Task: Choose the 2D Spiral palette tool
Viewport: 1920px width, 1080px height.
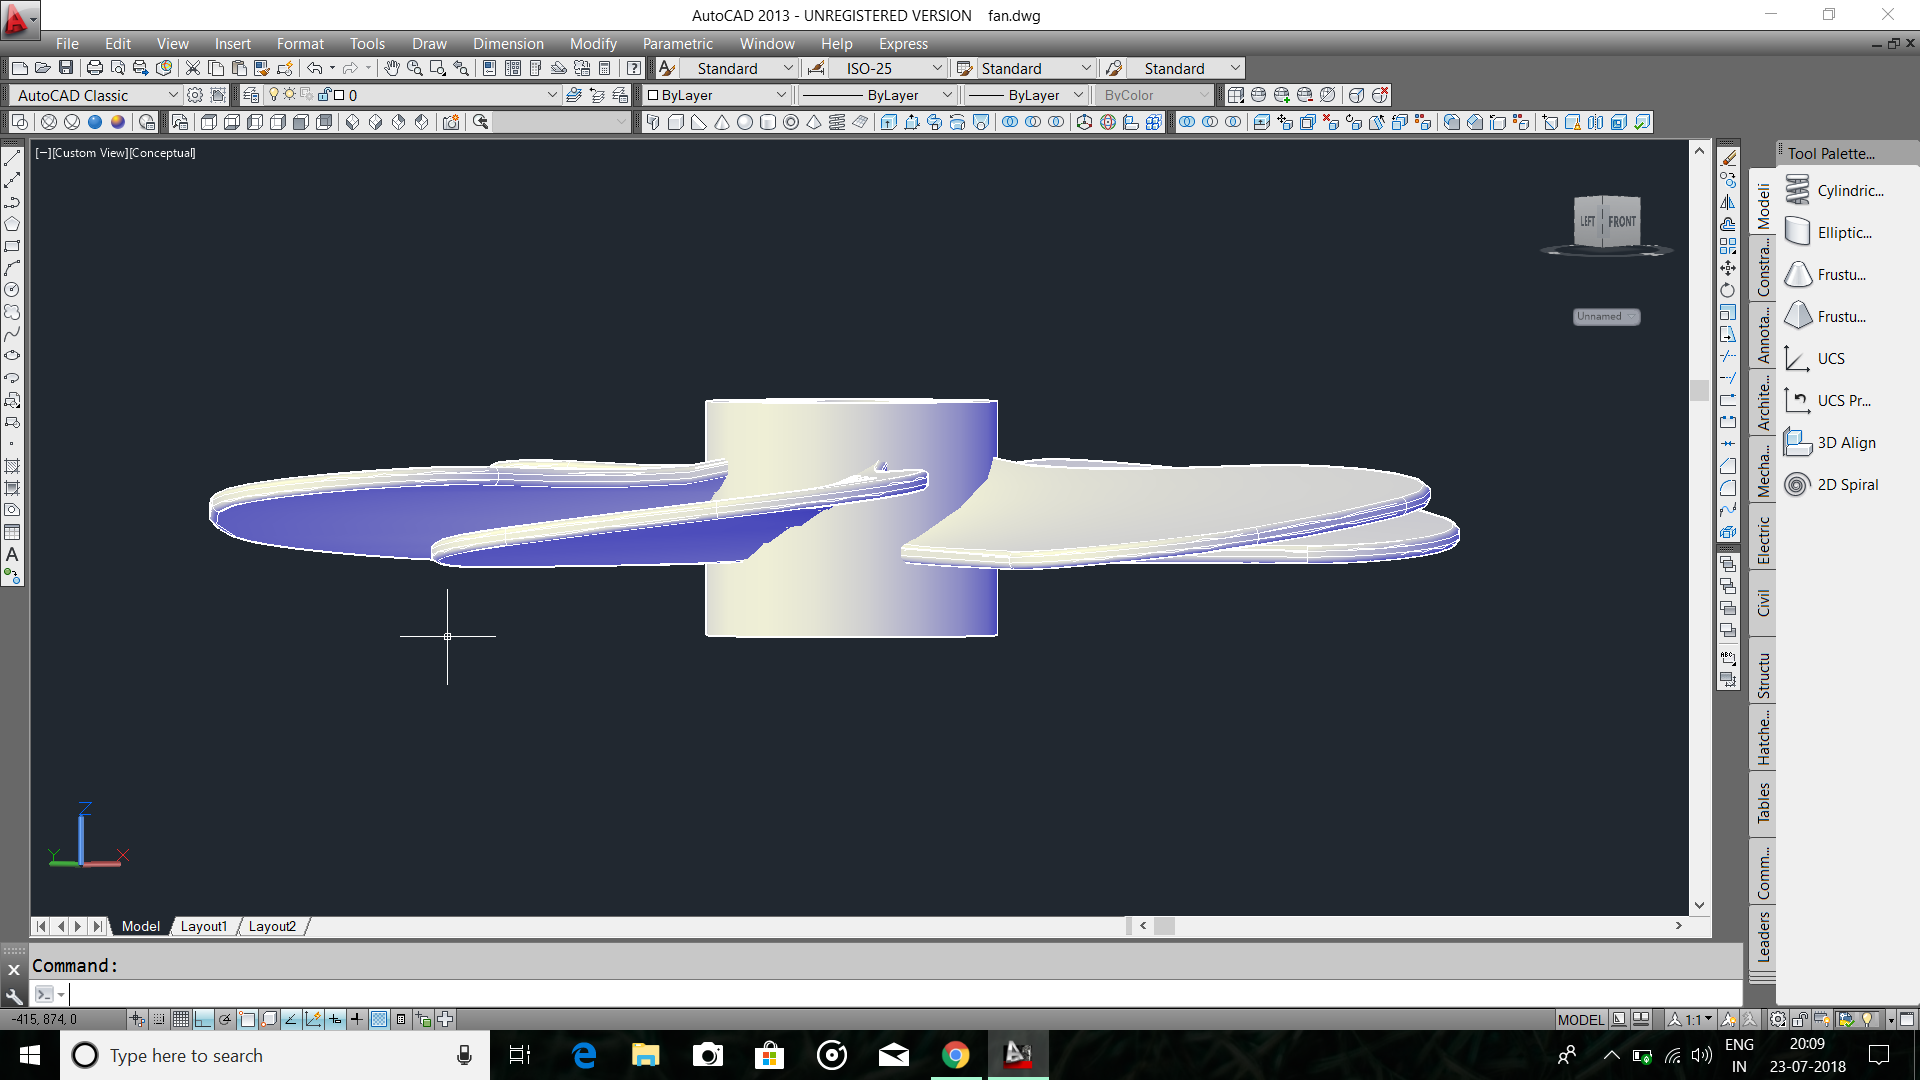Action: click(1846, 484)
